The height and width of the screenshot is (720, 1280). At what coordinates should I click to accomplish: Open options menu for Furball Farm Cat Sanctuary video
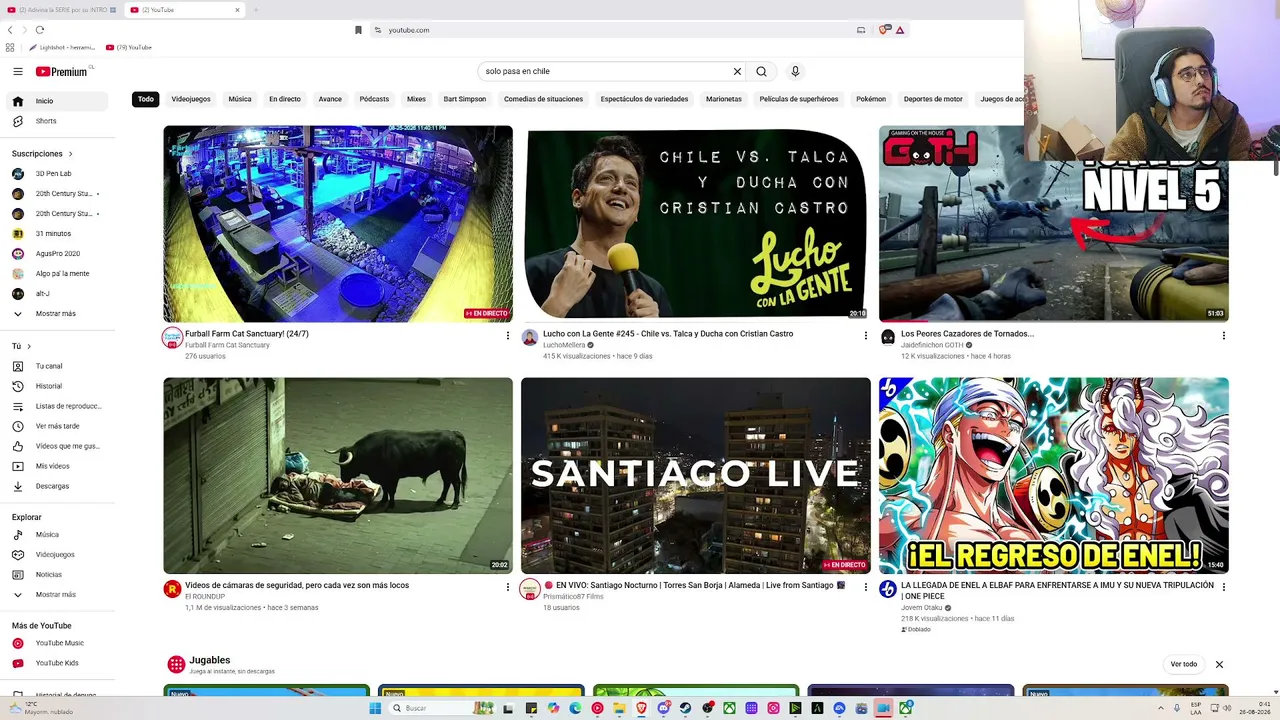508,336
